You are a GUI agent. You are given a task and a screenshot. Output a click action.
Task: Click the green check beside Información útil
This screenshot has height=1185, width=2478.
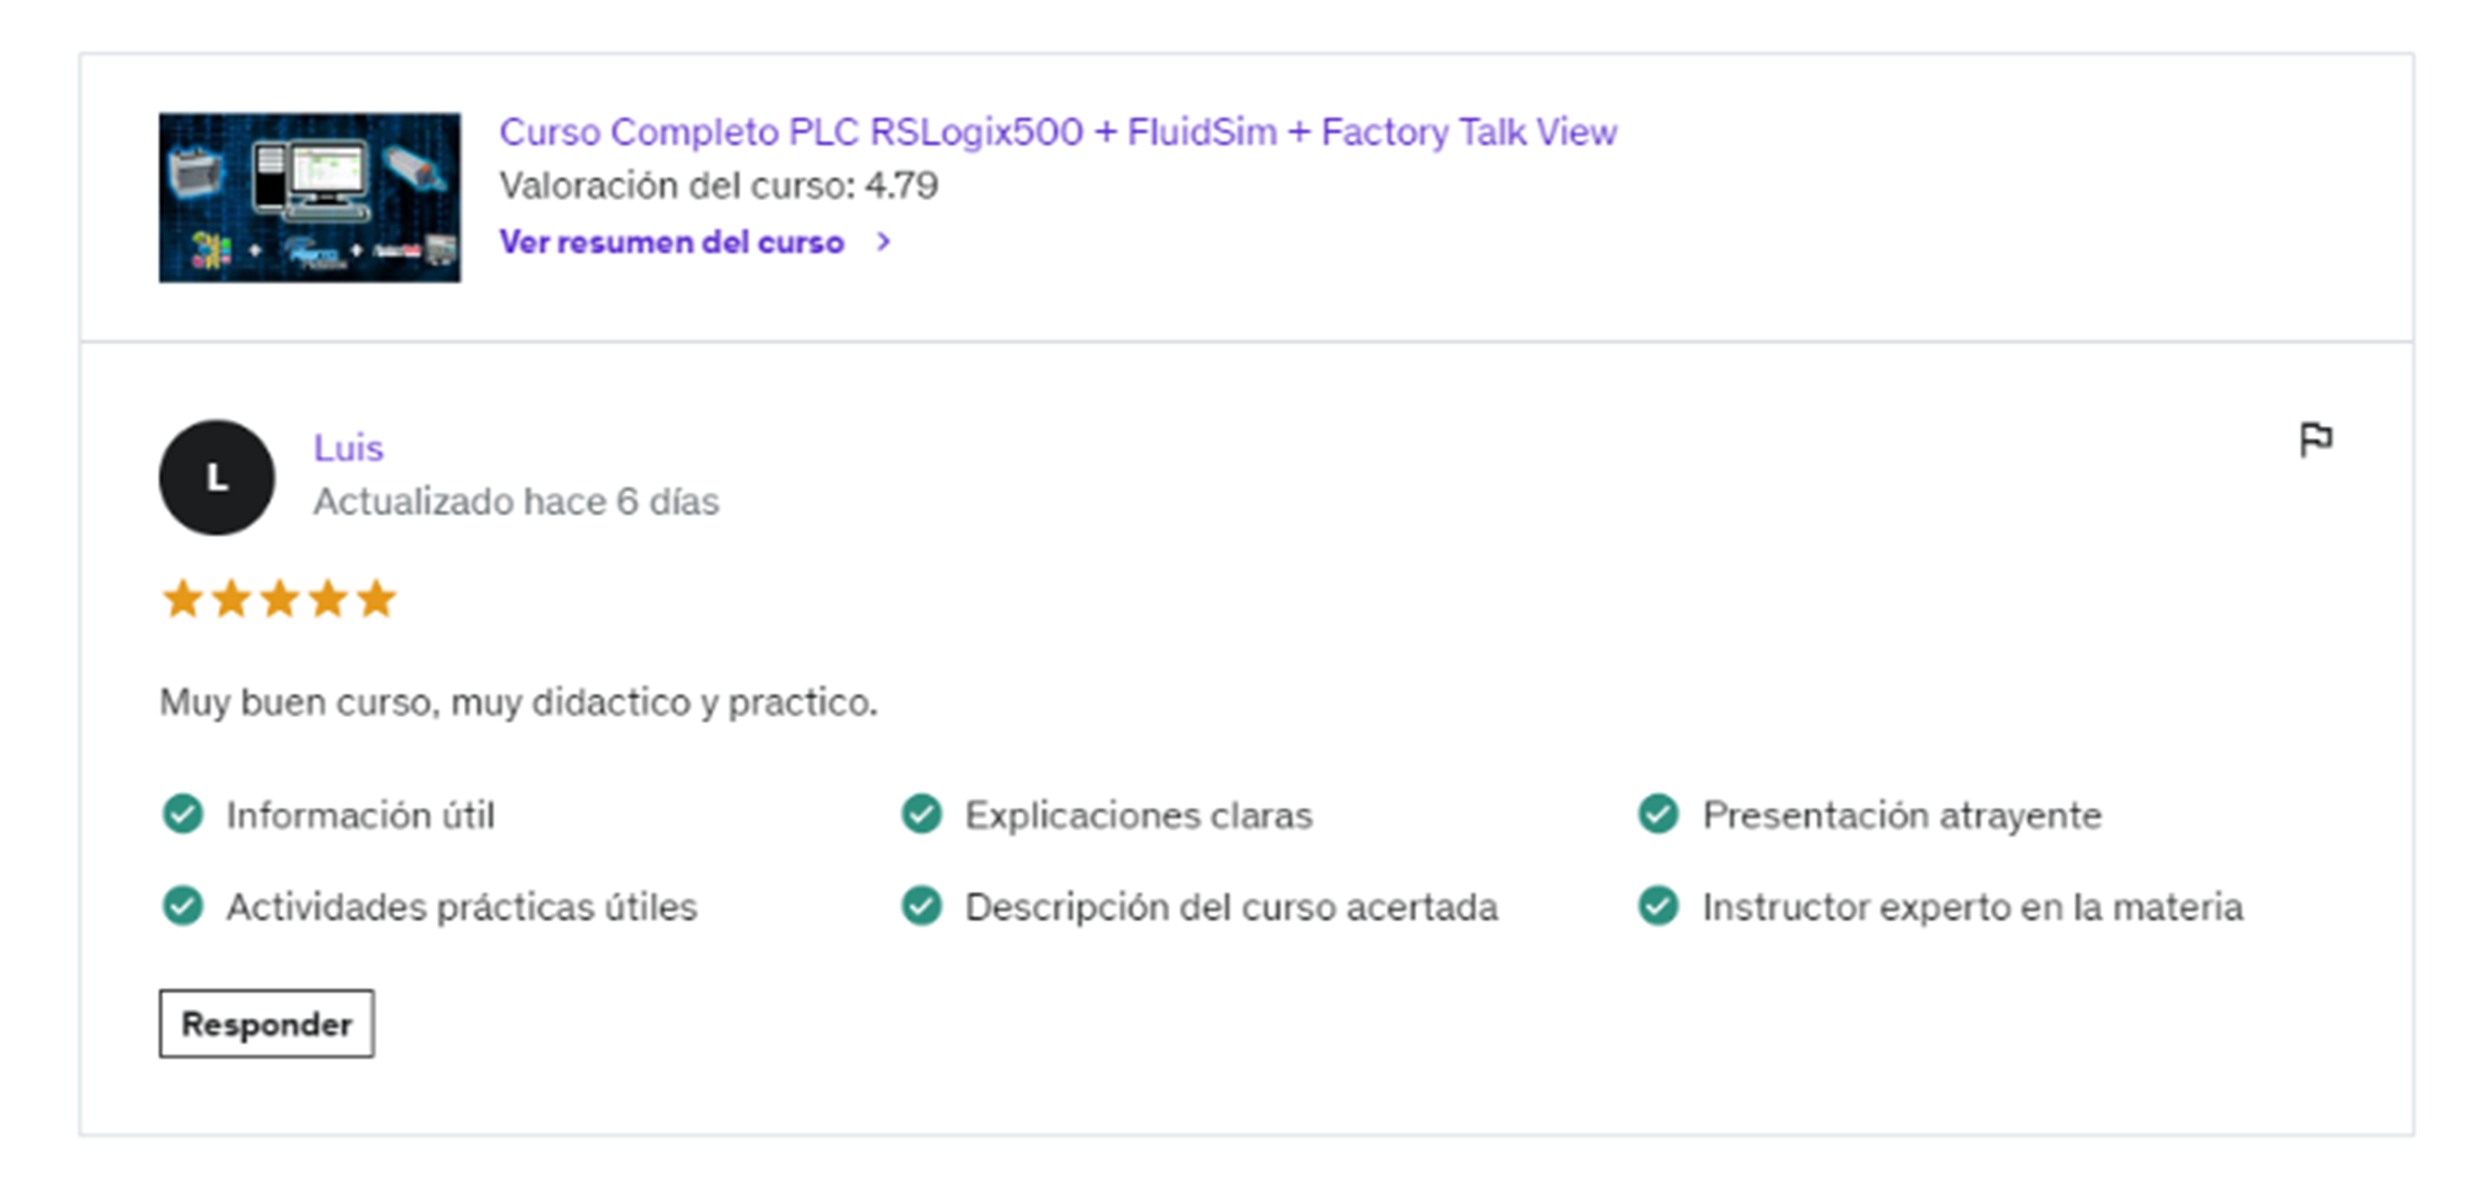click(x=183, y=814)
